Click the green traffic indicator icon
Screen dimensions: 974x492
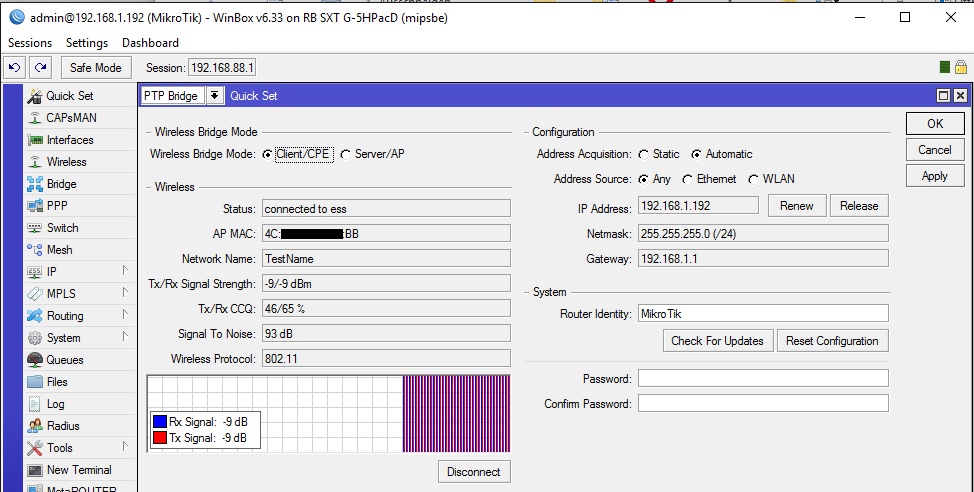945,68
